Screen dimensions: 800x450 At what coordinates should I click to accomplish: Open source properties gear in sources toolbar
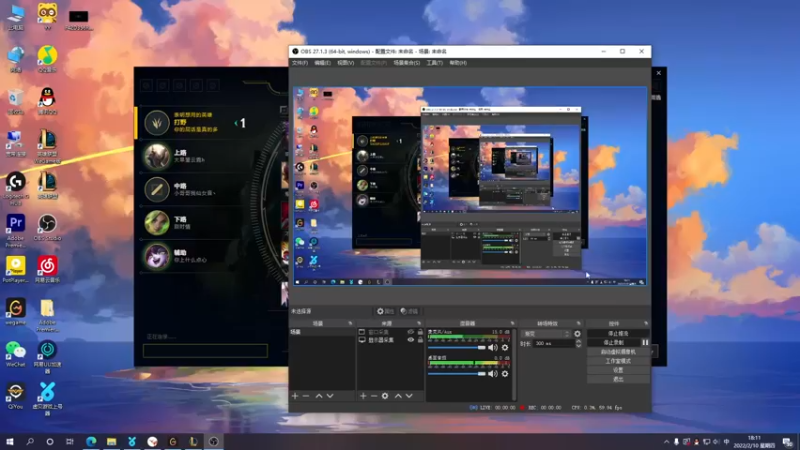click(385, 396)
